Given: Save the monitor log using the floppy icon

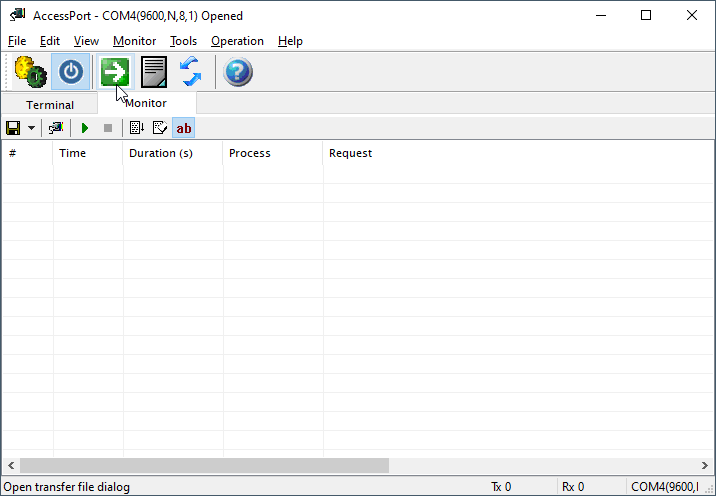Looking at the screenshot, I should [x=13, y=128].
